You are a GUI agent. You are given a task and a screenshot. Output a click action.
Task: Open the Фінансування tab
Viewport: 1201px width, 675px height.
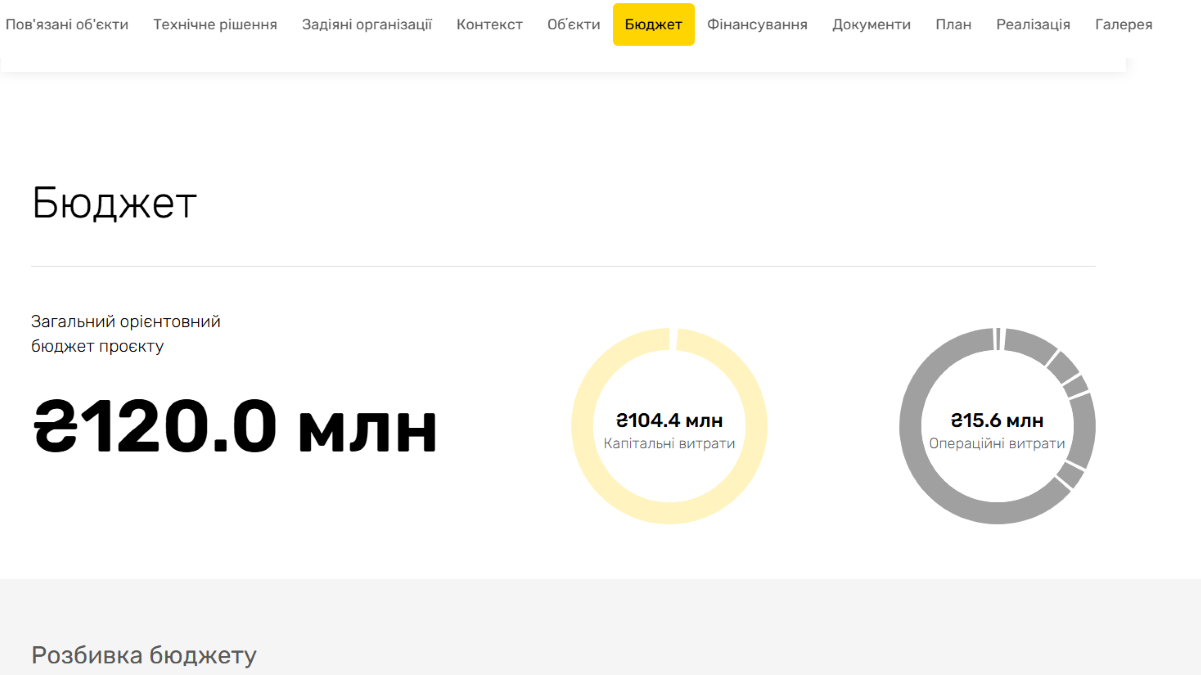[757, 24]
